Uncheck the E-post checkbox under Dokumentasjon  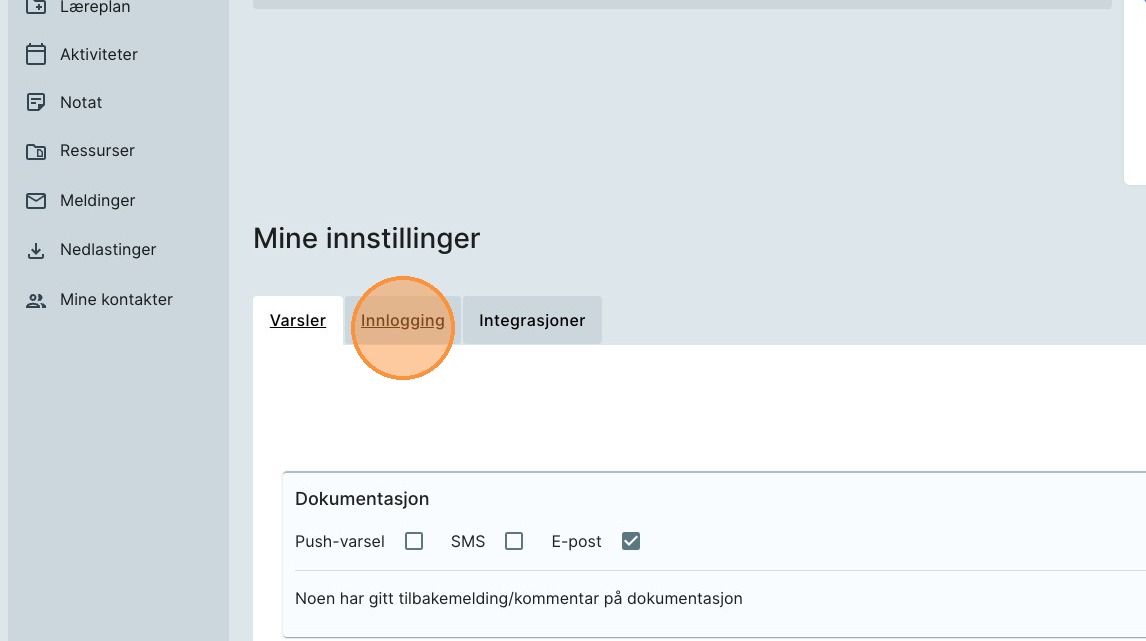pos(630,541)
